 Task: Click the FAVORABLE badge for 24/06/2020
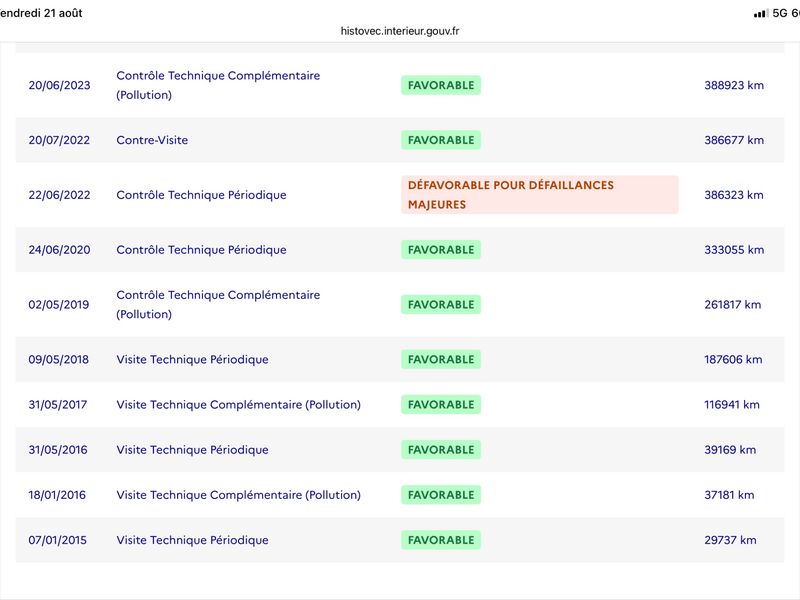pos(441,250)
